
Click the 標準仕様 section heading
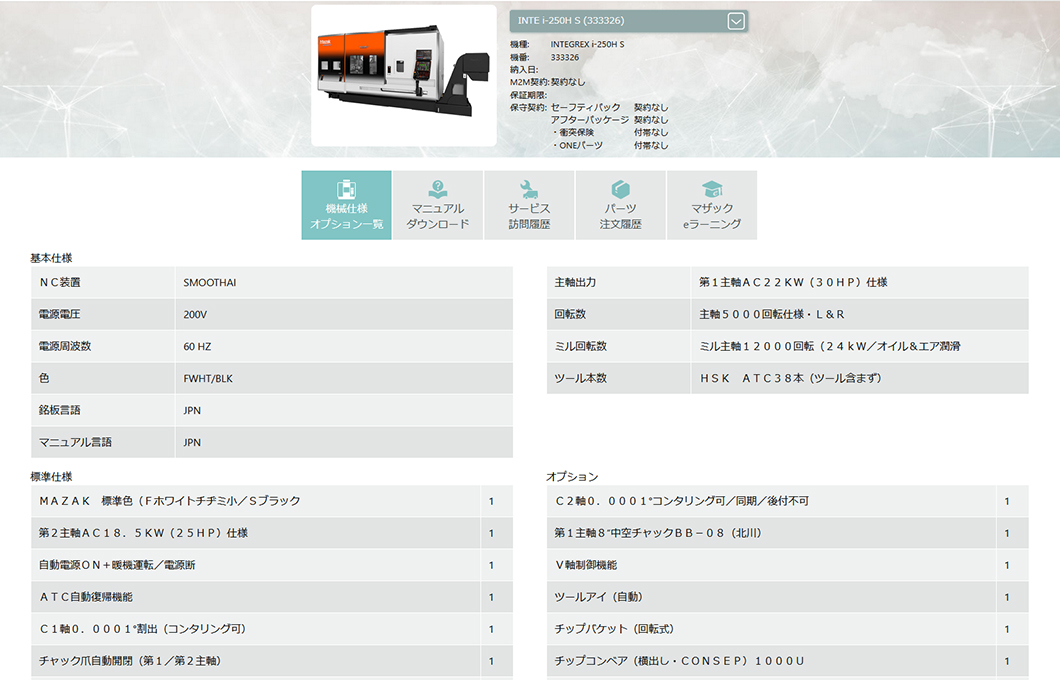[x=51, y=477]
